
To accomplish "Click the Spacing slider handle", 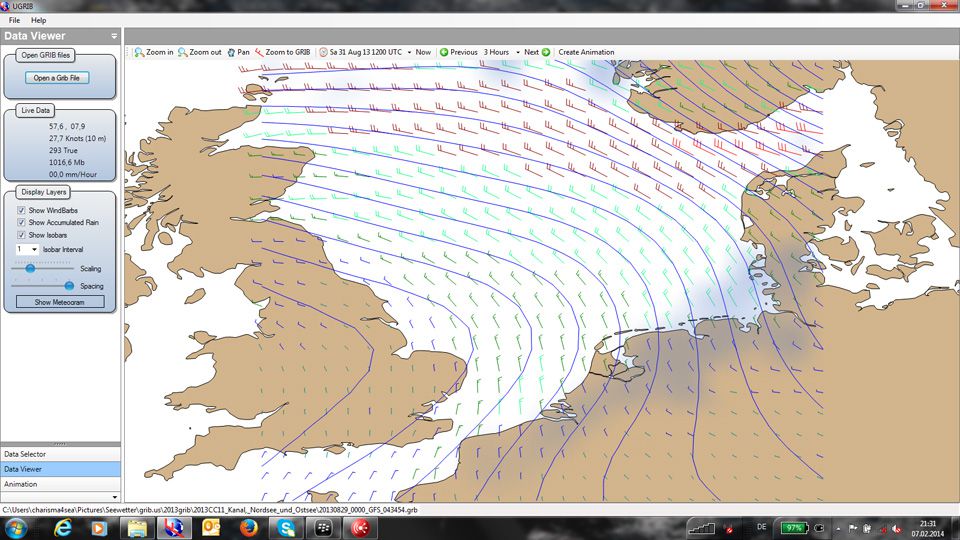I will pyautogui.click(x=69, y=285).
